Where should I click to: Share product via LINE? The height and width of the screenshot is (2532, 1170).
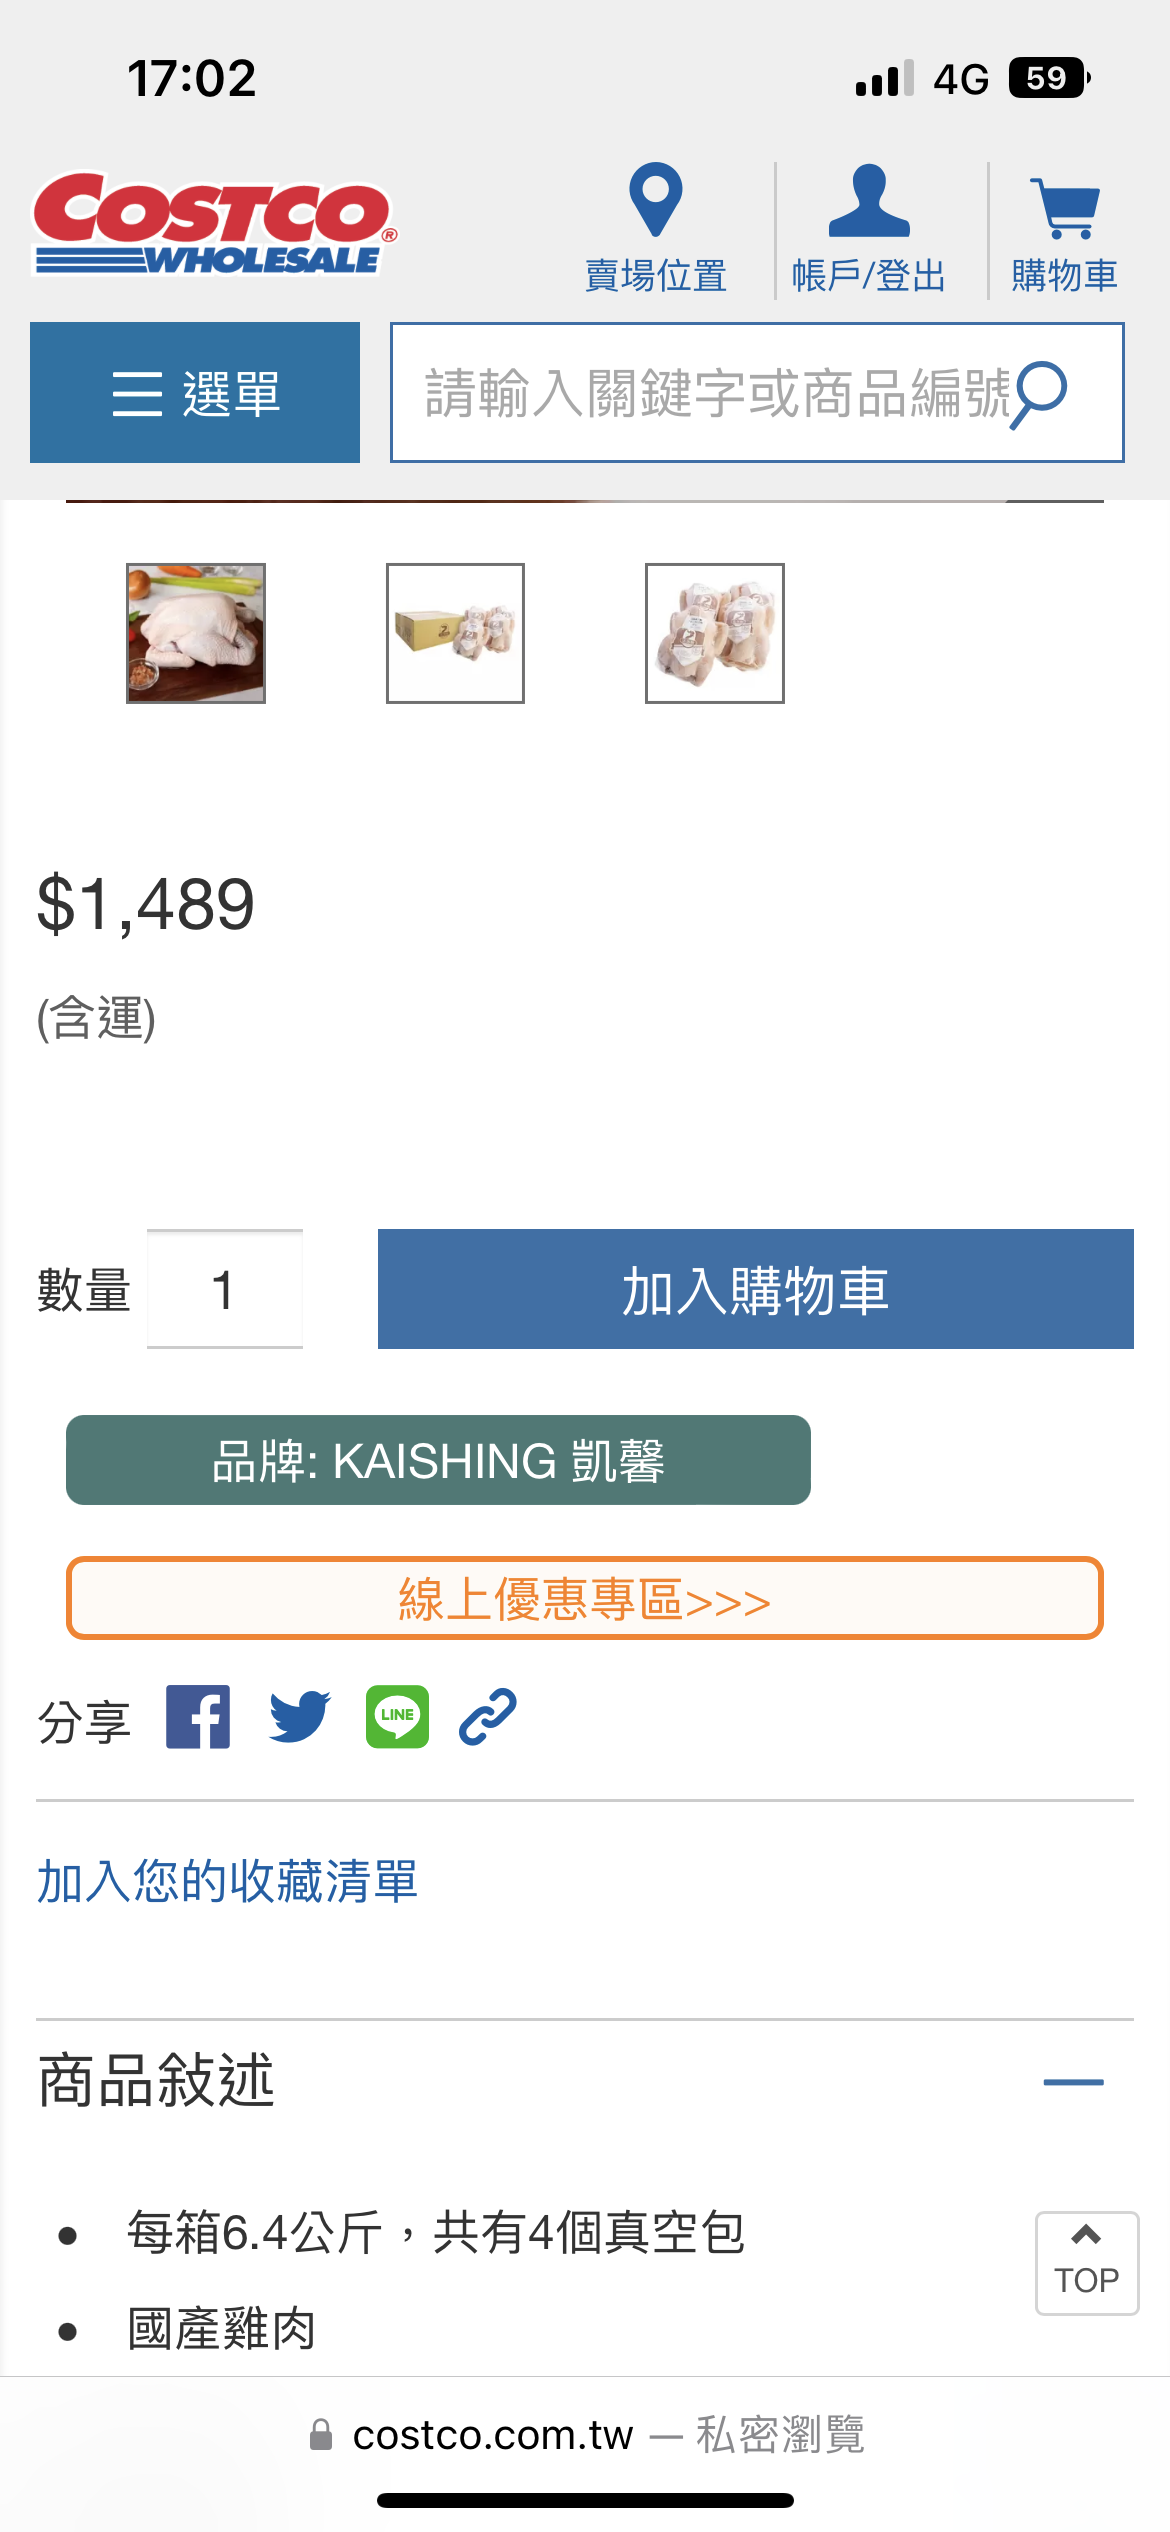[397, 1716]
